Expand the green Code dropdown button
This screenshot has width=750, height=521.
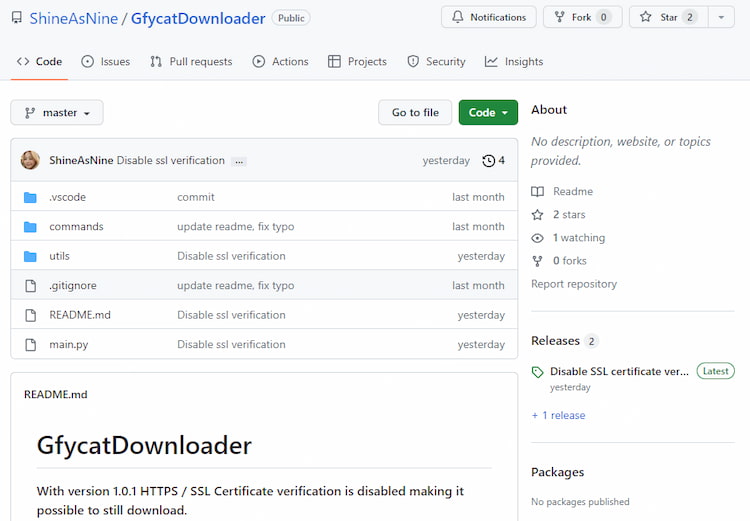(x=488, y=113)
